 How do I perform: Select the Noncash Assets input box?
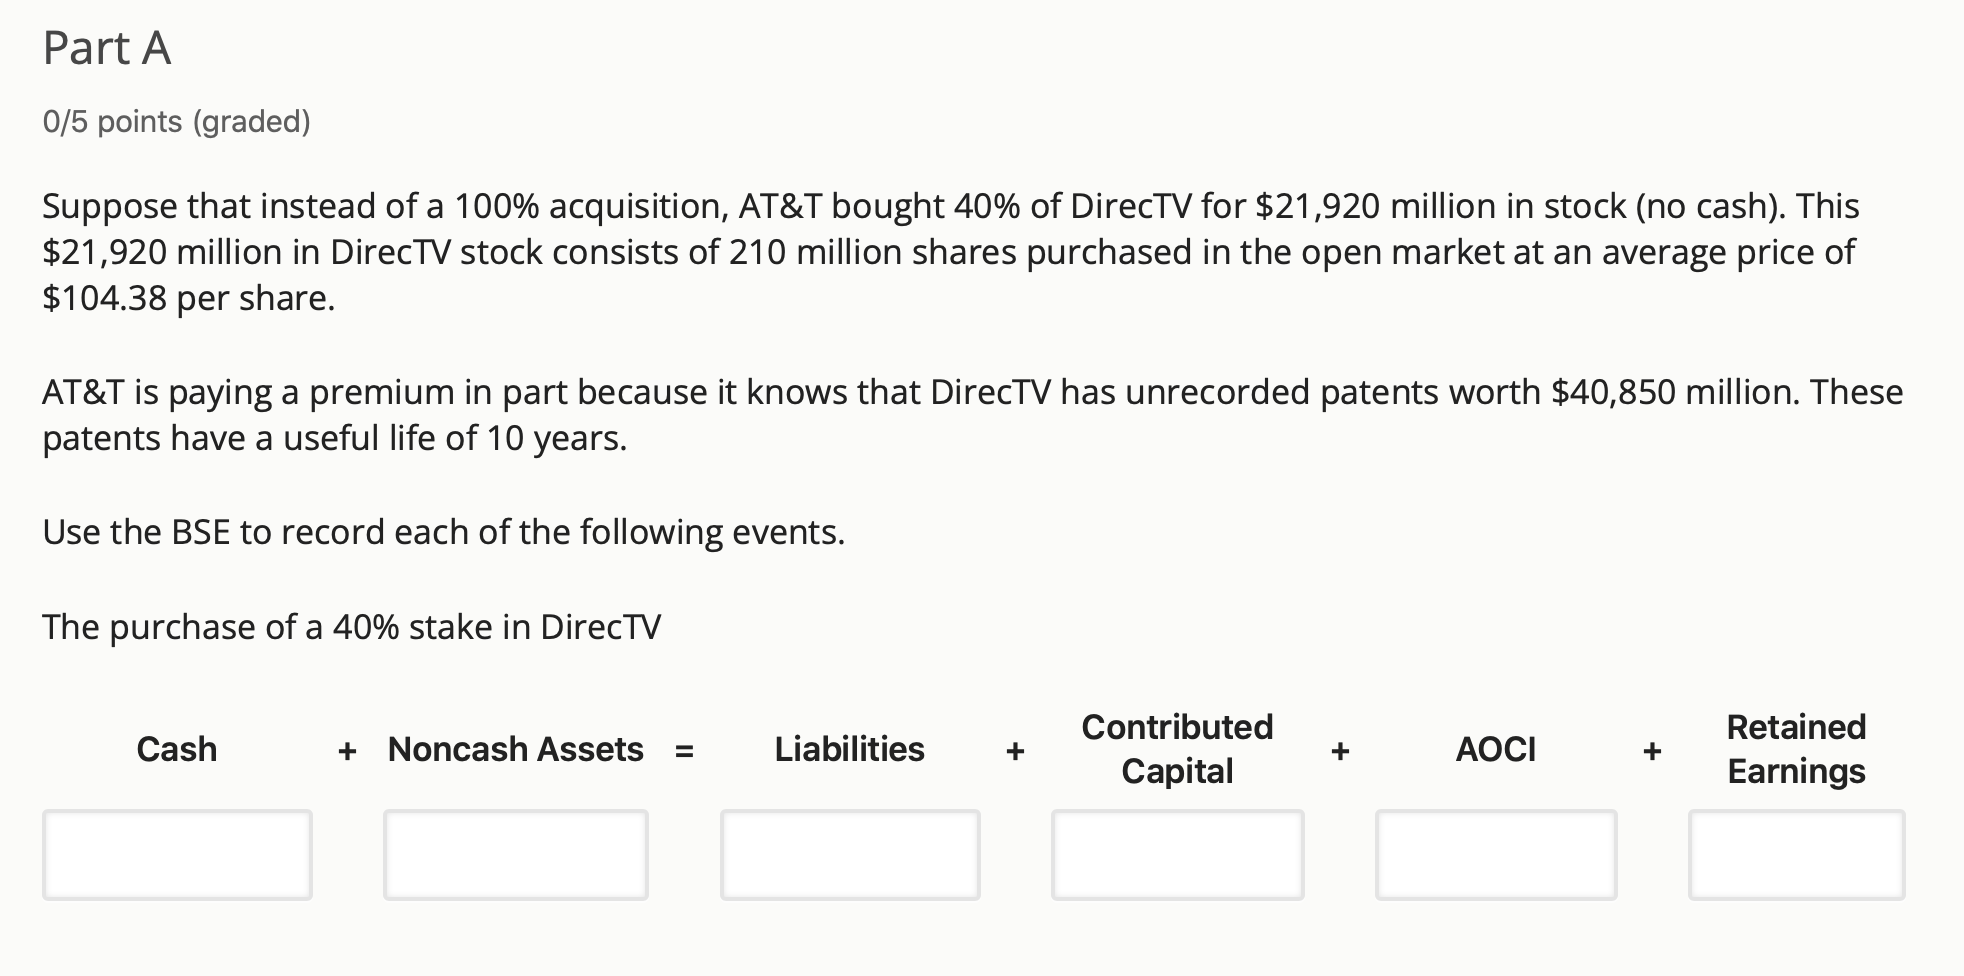[516, 855]
